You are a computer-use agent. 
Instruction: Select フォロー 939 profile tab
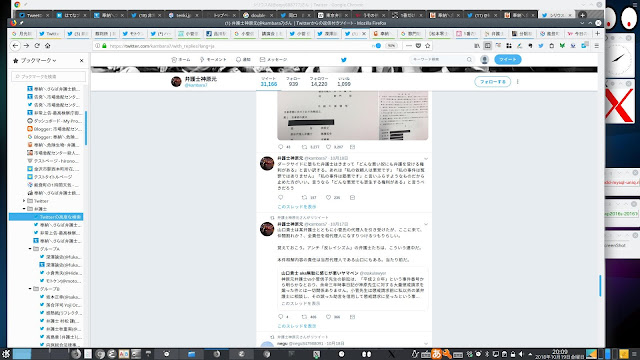coord(293,82)
